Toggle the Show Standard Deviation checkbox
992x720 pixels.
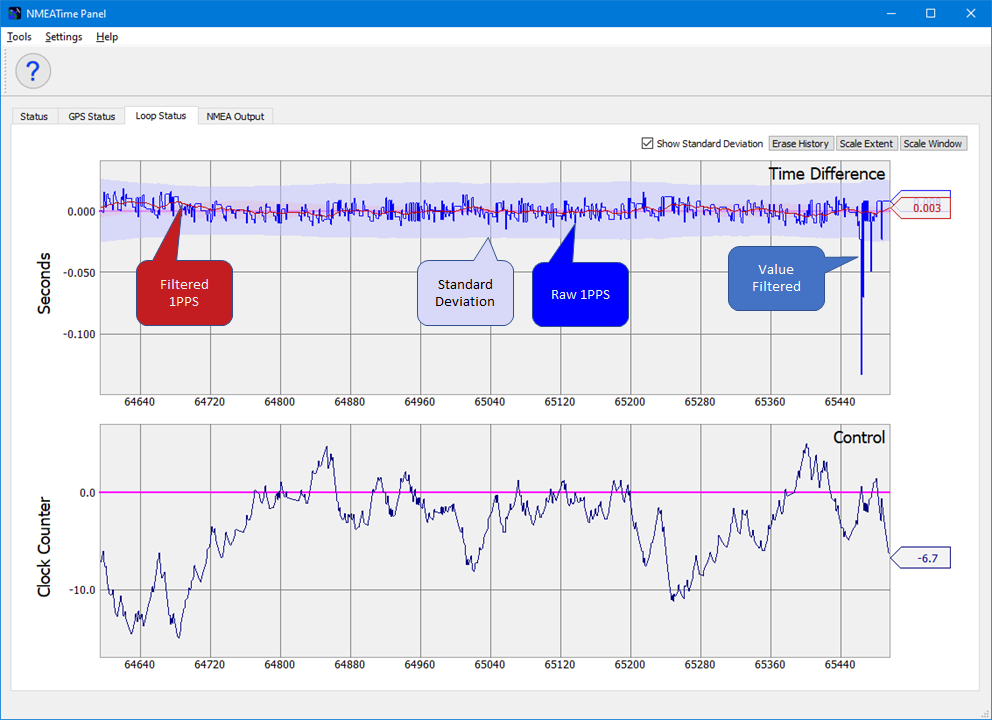(x=648, y=144)
